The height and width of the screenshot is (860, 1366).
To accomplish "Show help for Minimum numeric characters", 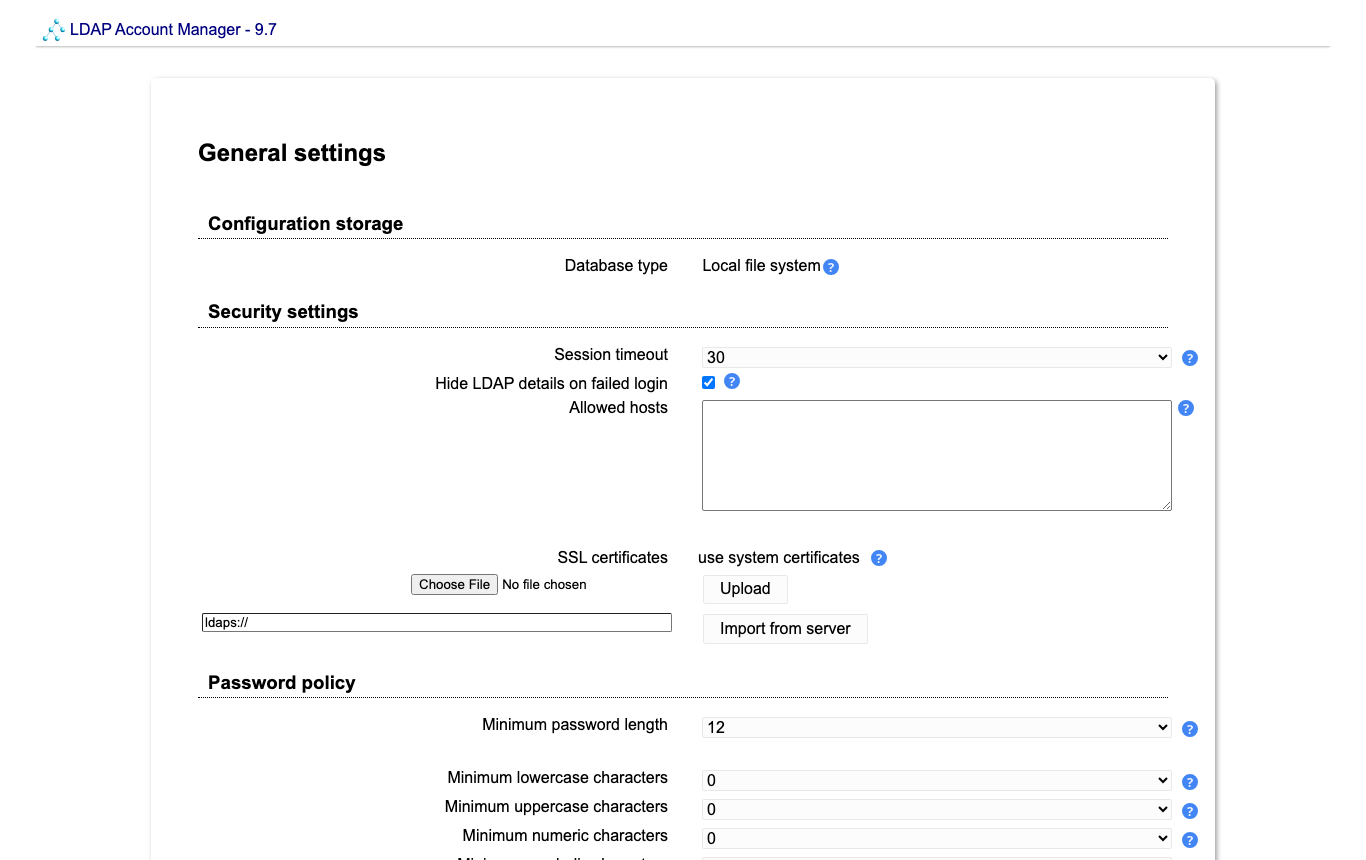I will point(1190,840).
